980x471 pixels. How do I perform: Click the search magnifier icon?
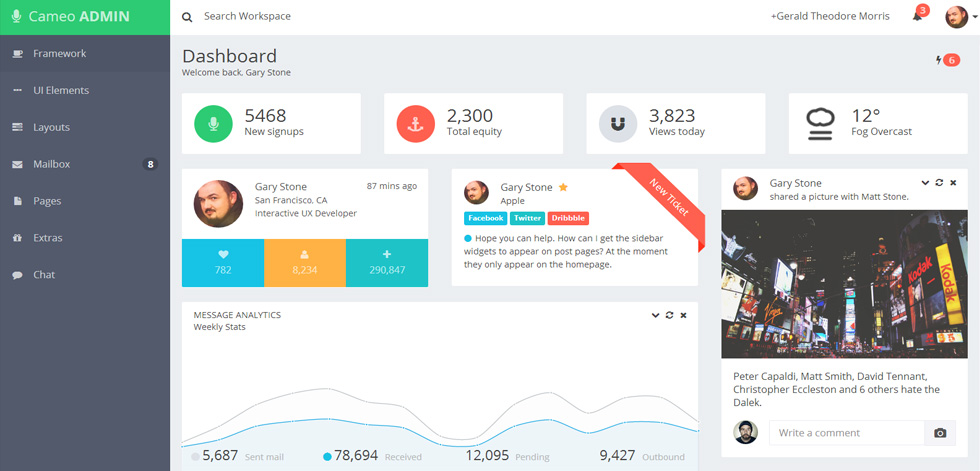pos(187,17)
